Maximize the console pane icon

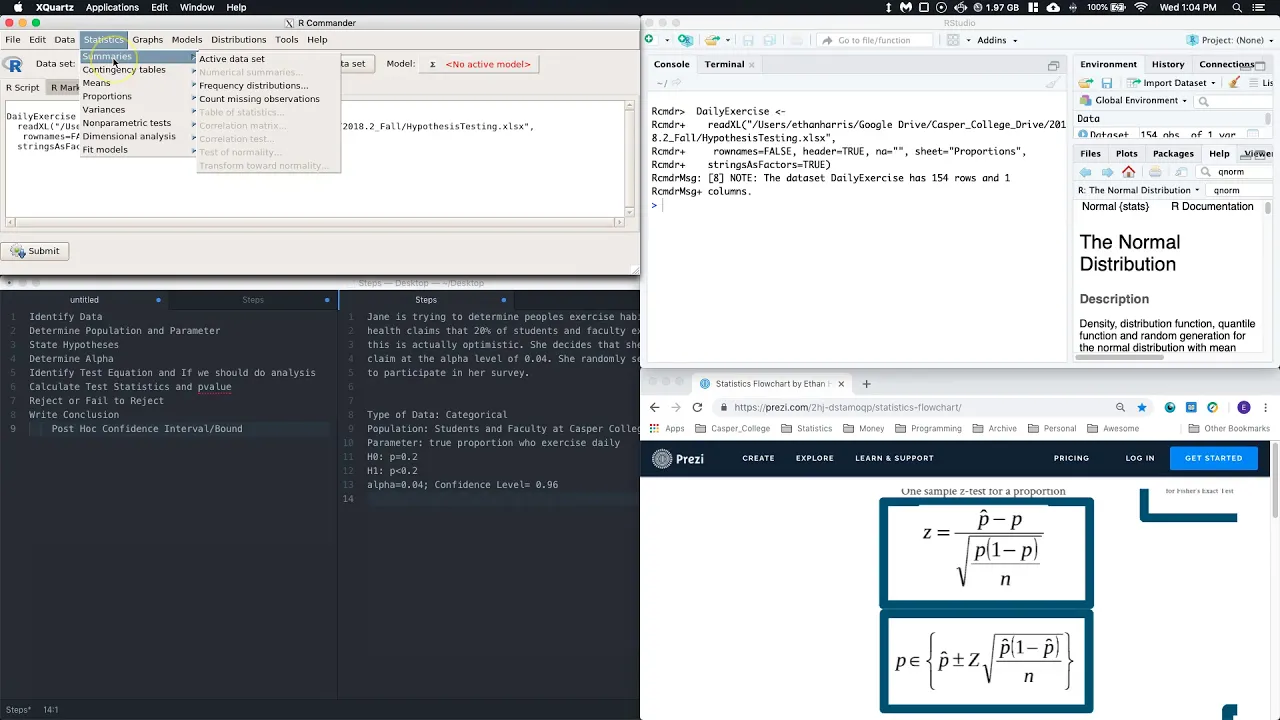click(x=1053, y=66)
